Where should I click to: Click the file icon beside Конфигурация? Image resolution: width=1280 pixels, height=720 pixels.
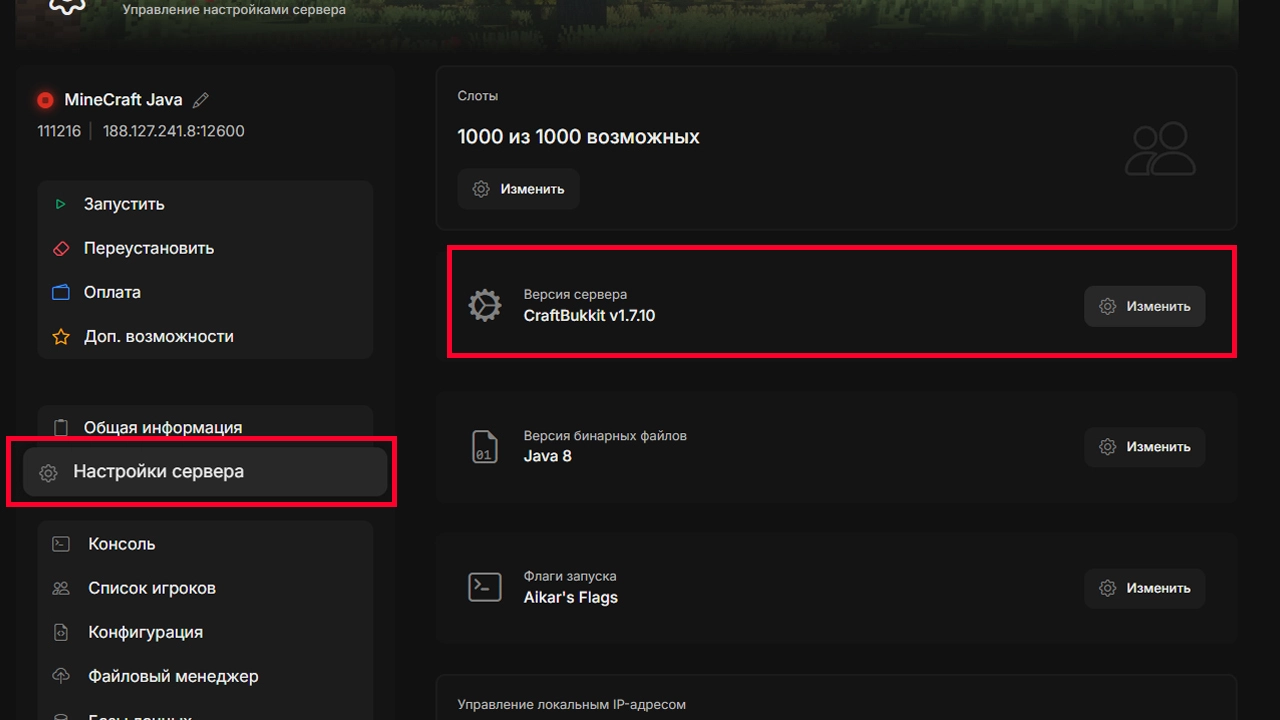click(61, 632)
